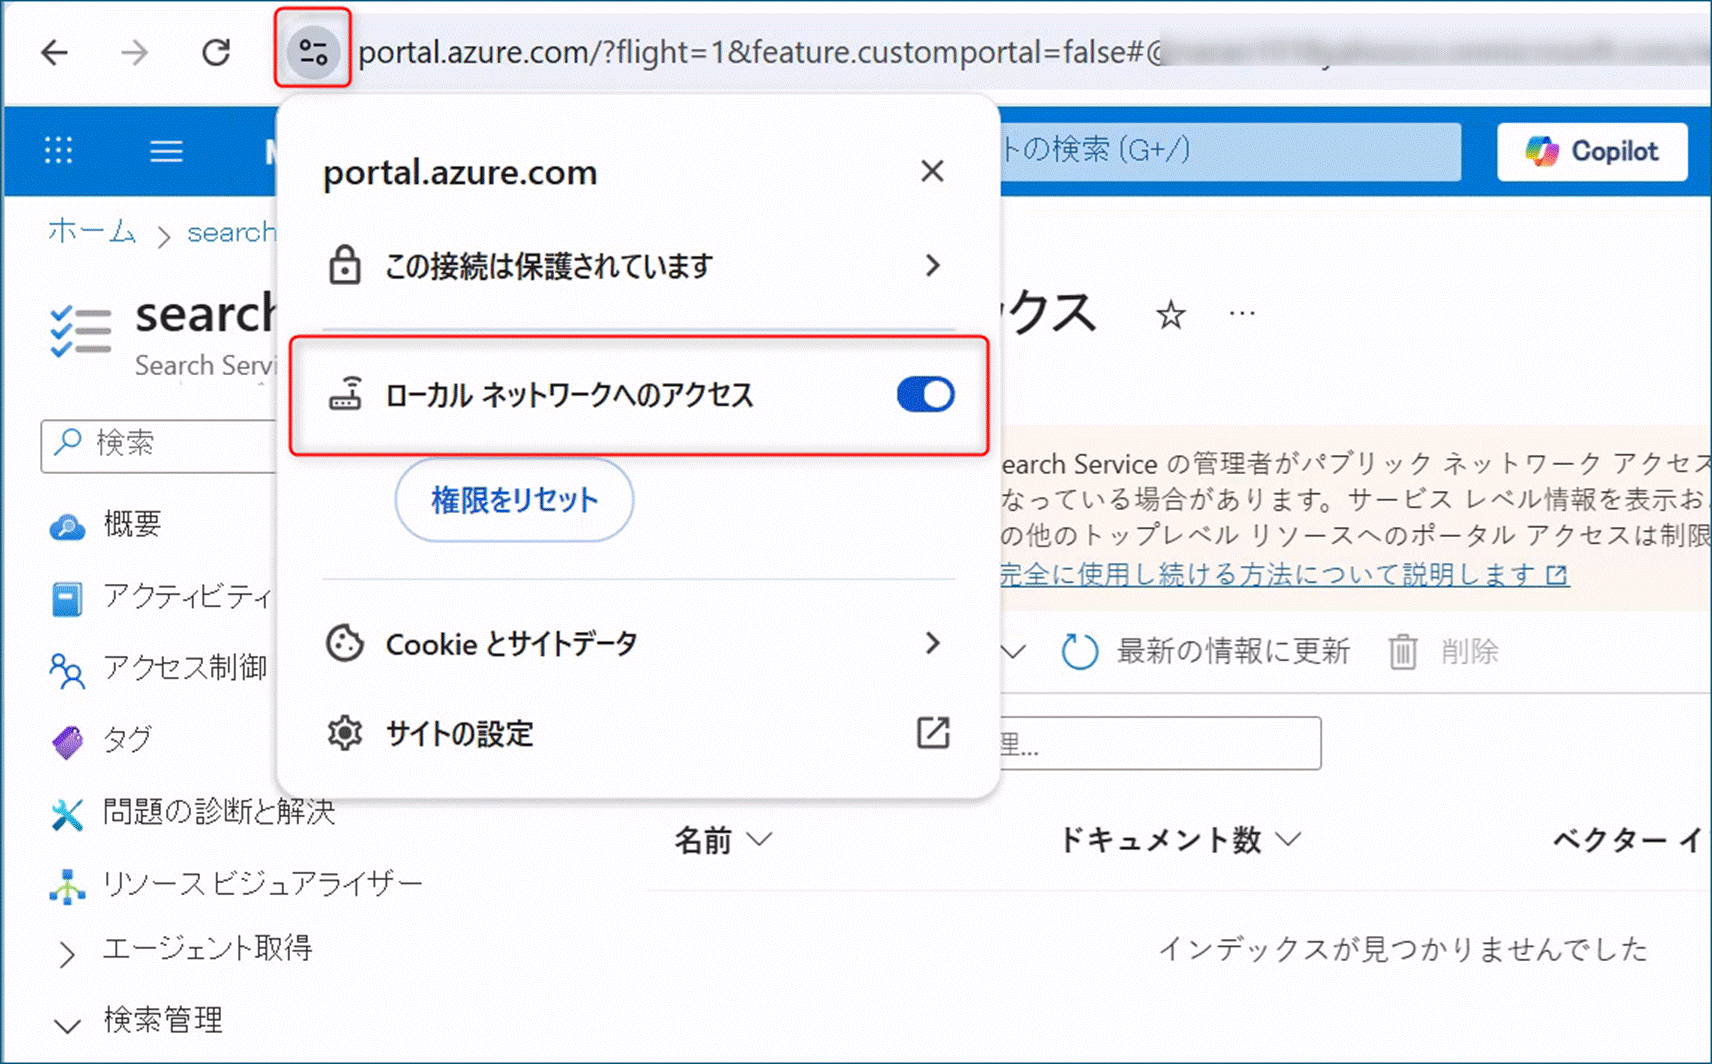The width and height of the screenshot is (1712, 1064).
Task: Click the 権限をリセット button
Action: 514,501
